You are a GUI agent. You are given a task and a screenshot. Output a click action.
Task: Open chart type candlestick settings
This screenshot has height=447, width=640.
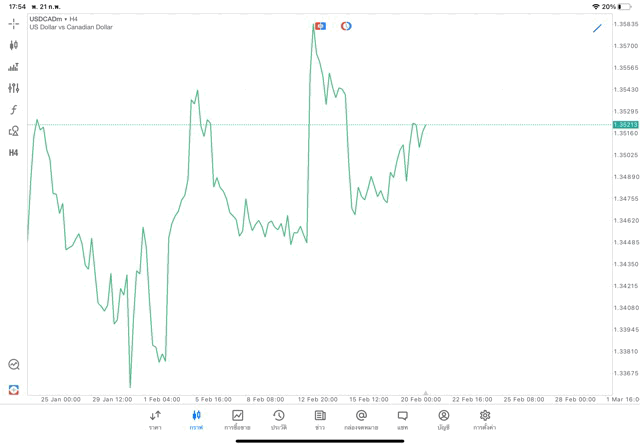click(x=14, y=45)
